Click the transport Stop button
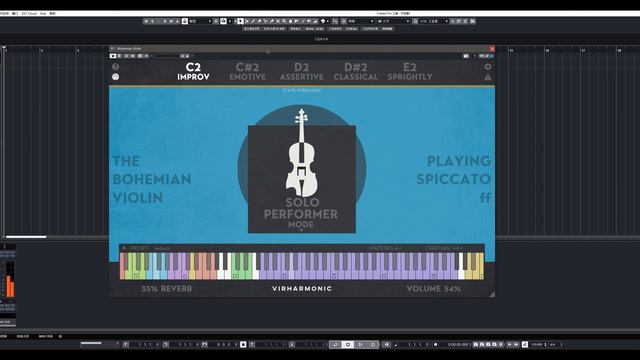640x360 pixels. 347,344
